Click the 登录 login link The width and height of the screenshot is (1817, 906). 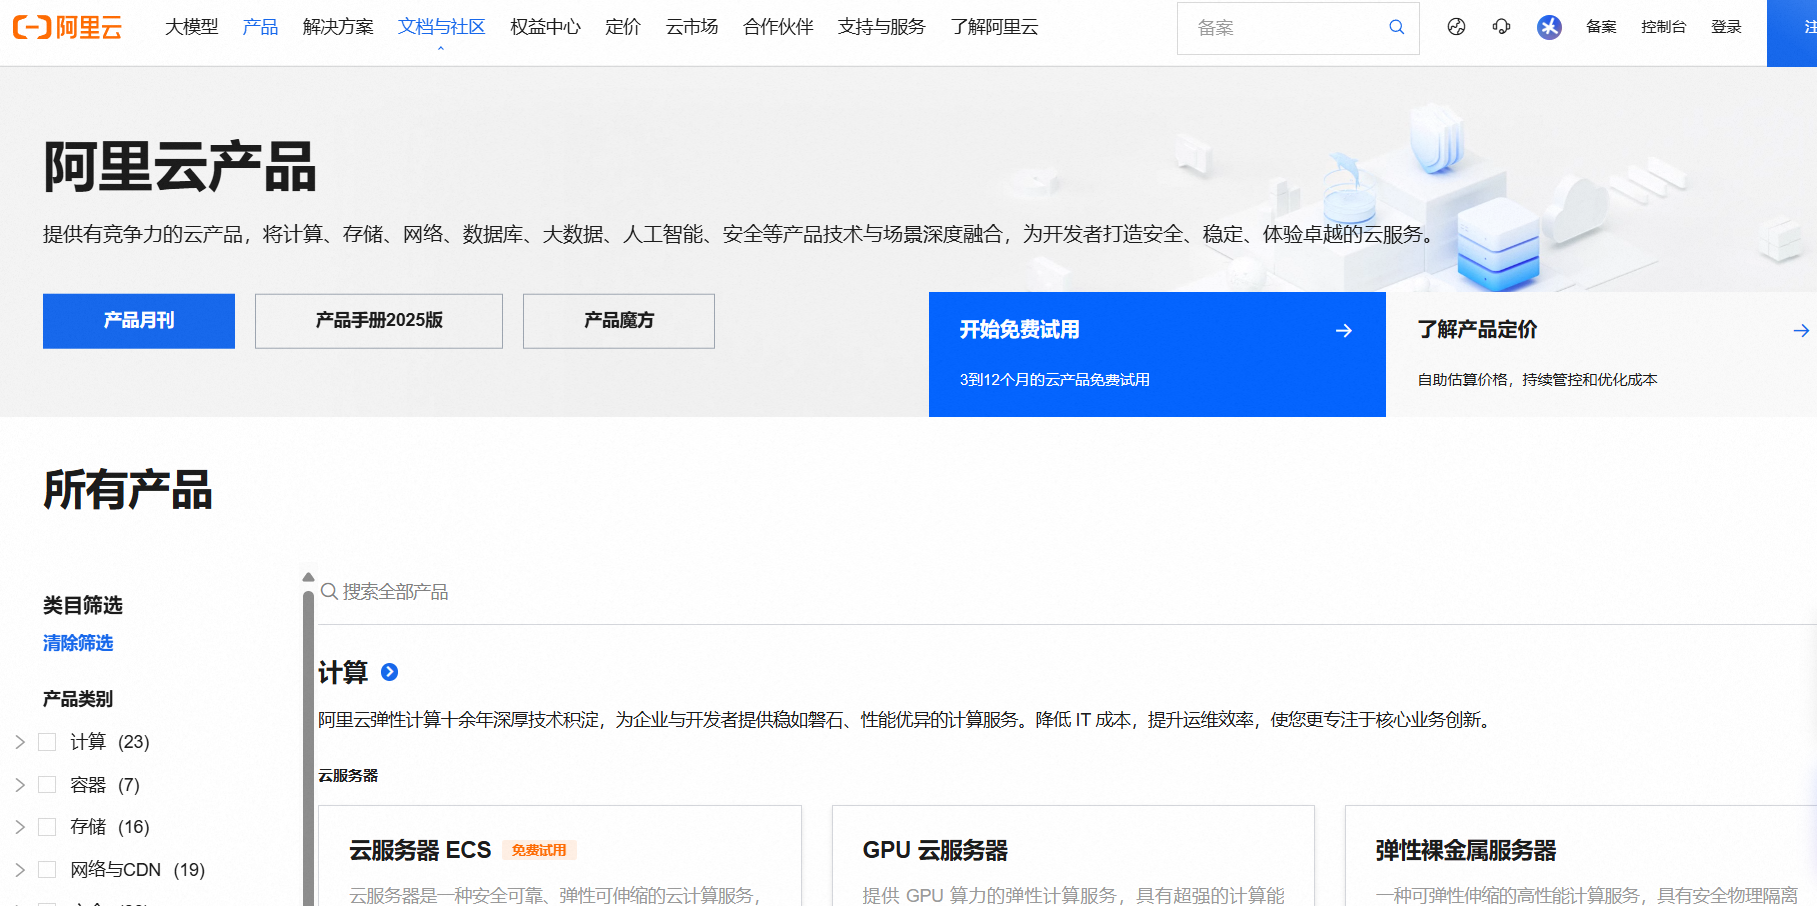[x=1726, y=27]
